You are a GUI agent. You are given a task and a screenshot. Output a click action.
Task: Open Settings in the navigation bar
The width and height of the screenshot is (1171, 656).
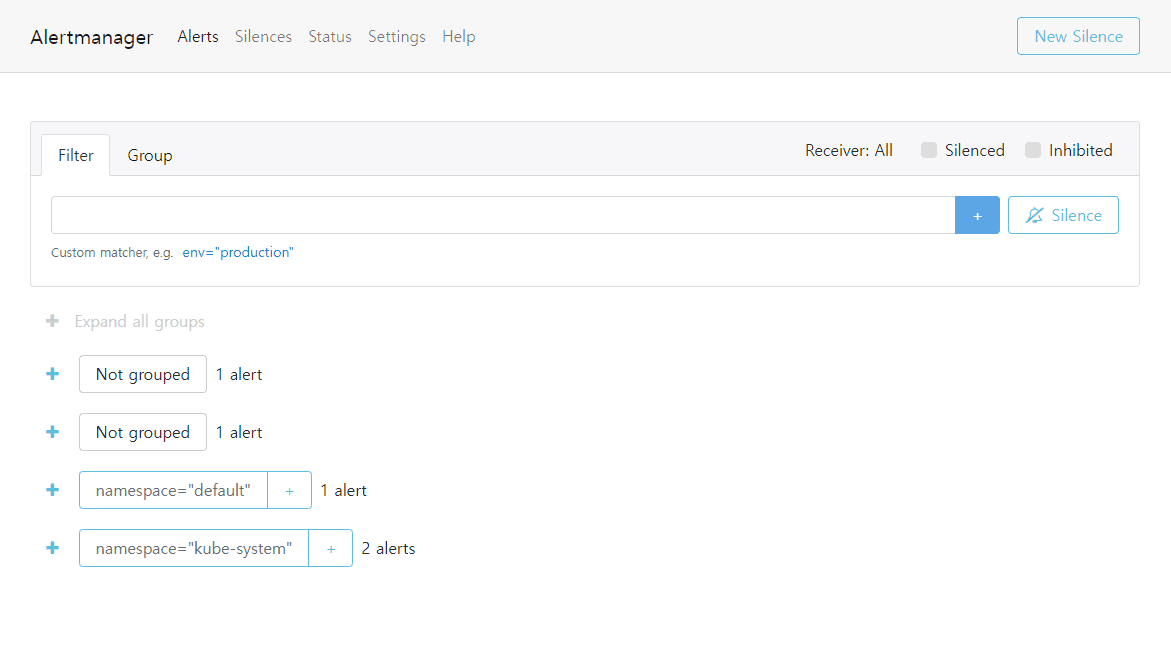(397, 36)
